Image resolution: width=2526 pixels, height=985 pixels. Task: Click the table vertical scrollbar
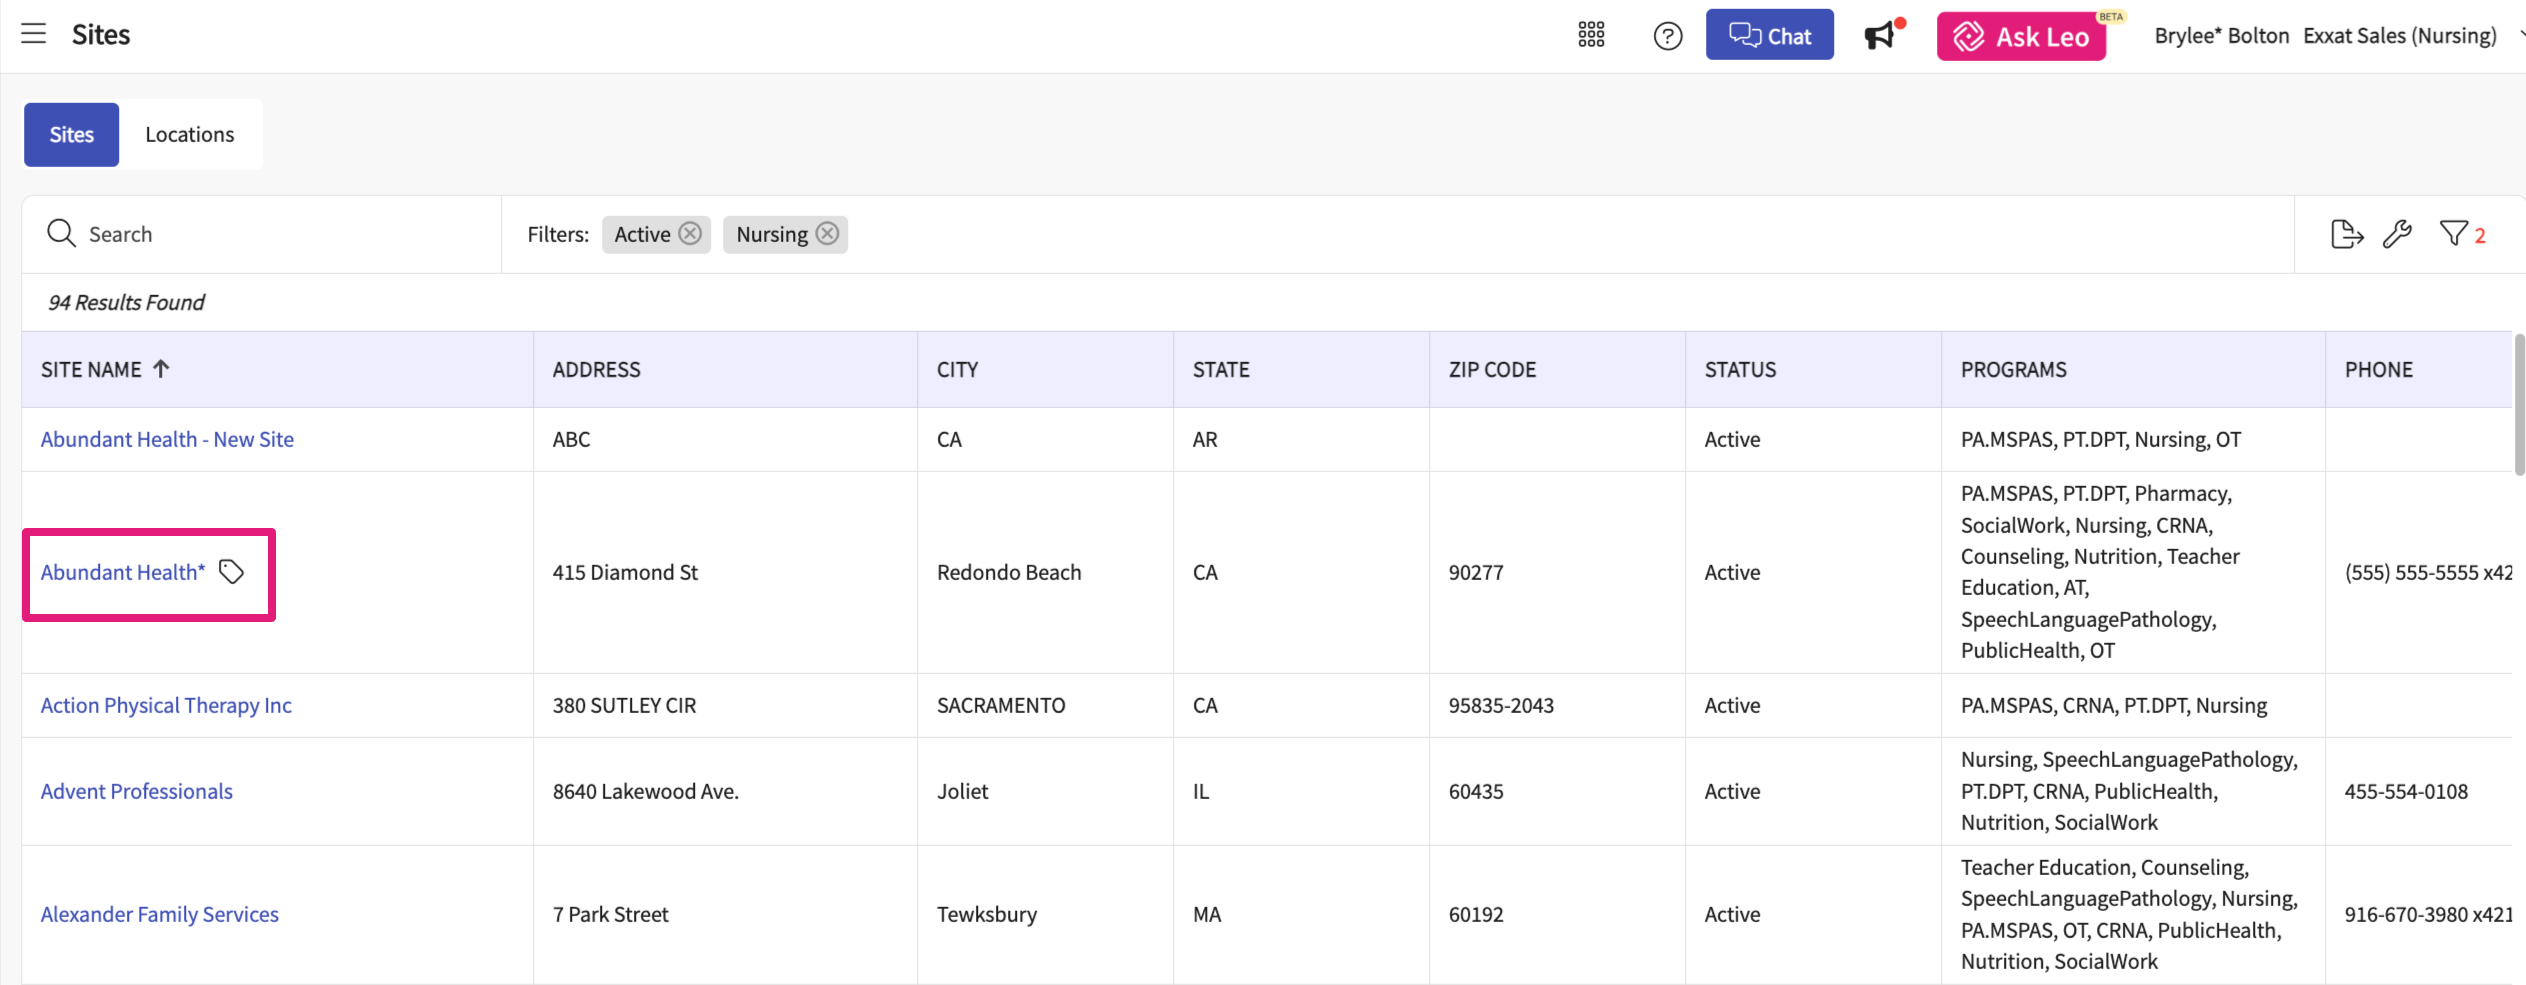2519,405
